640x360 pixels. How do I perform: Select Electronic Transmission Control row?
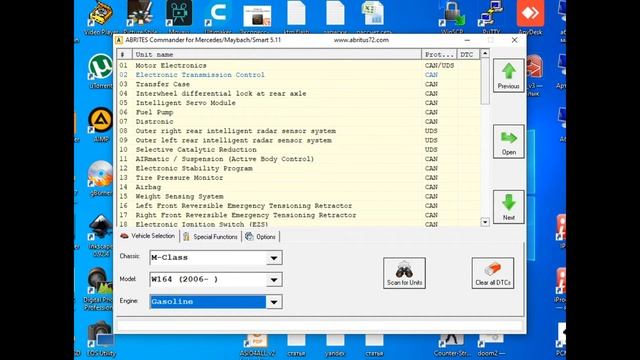(299, 75)
